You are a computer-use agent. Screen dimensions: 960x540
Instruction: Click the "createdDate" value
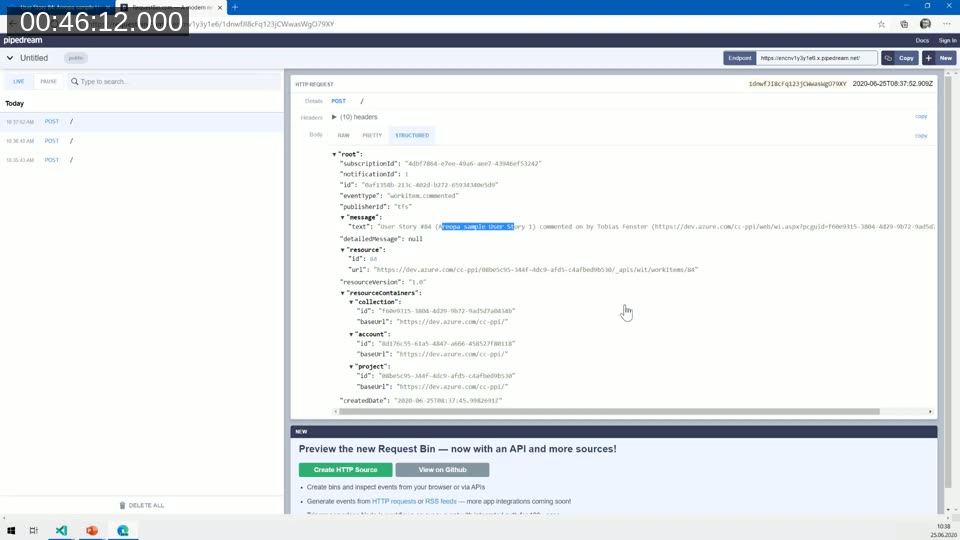(x=448, y=401)
